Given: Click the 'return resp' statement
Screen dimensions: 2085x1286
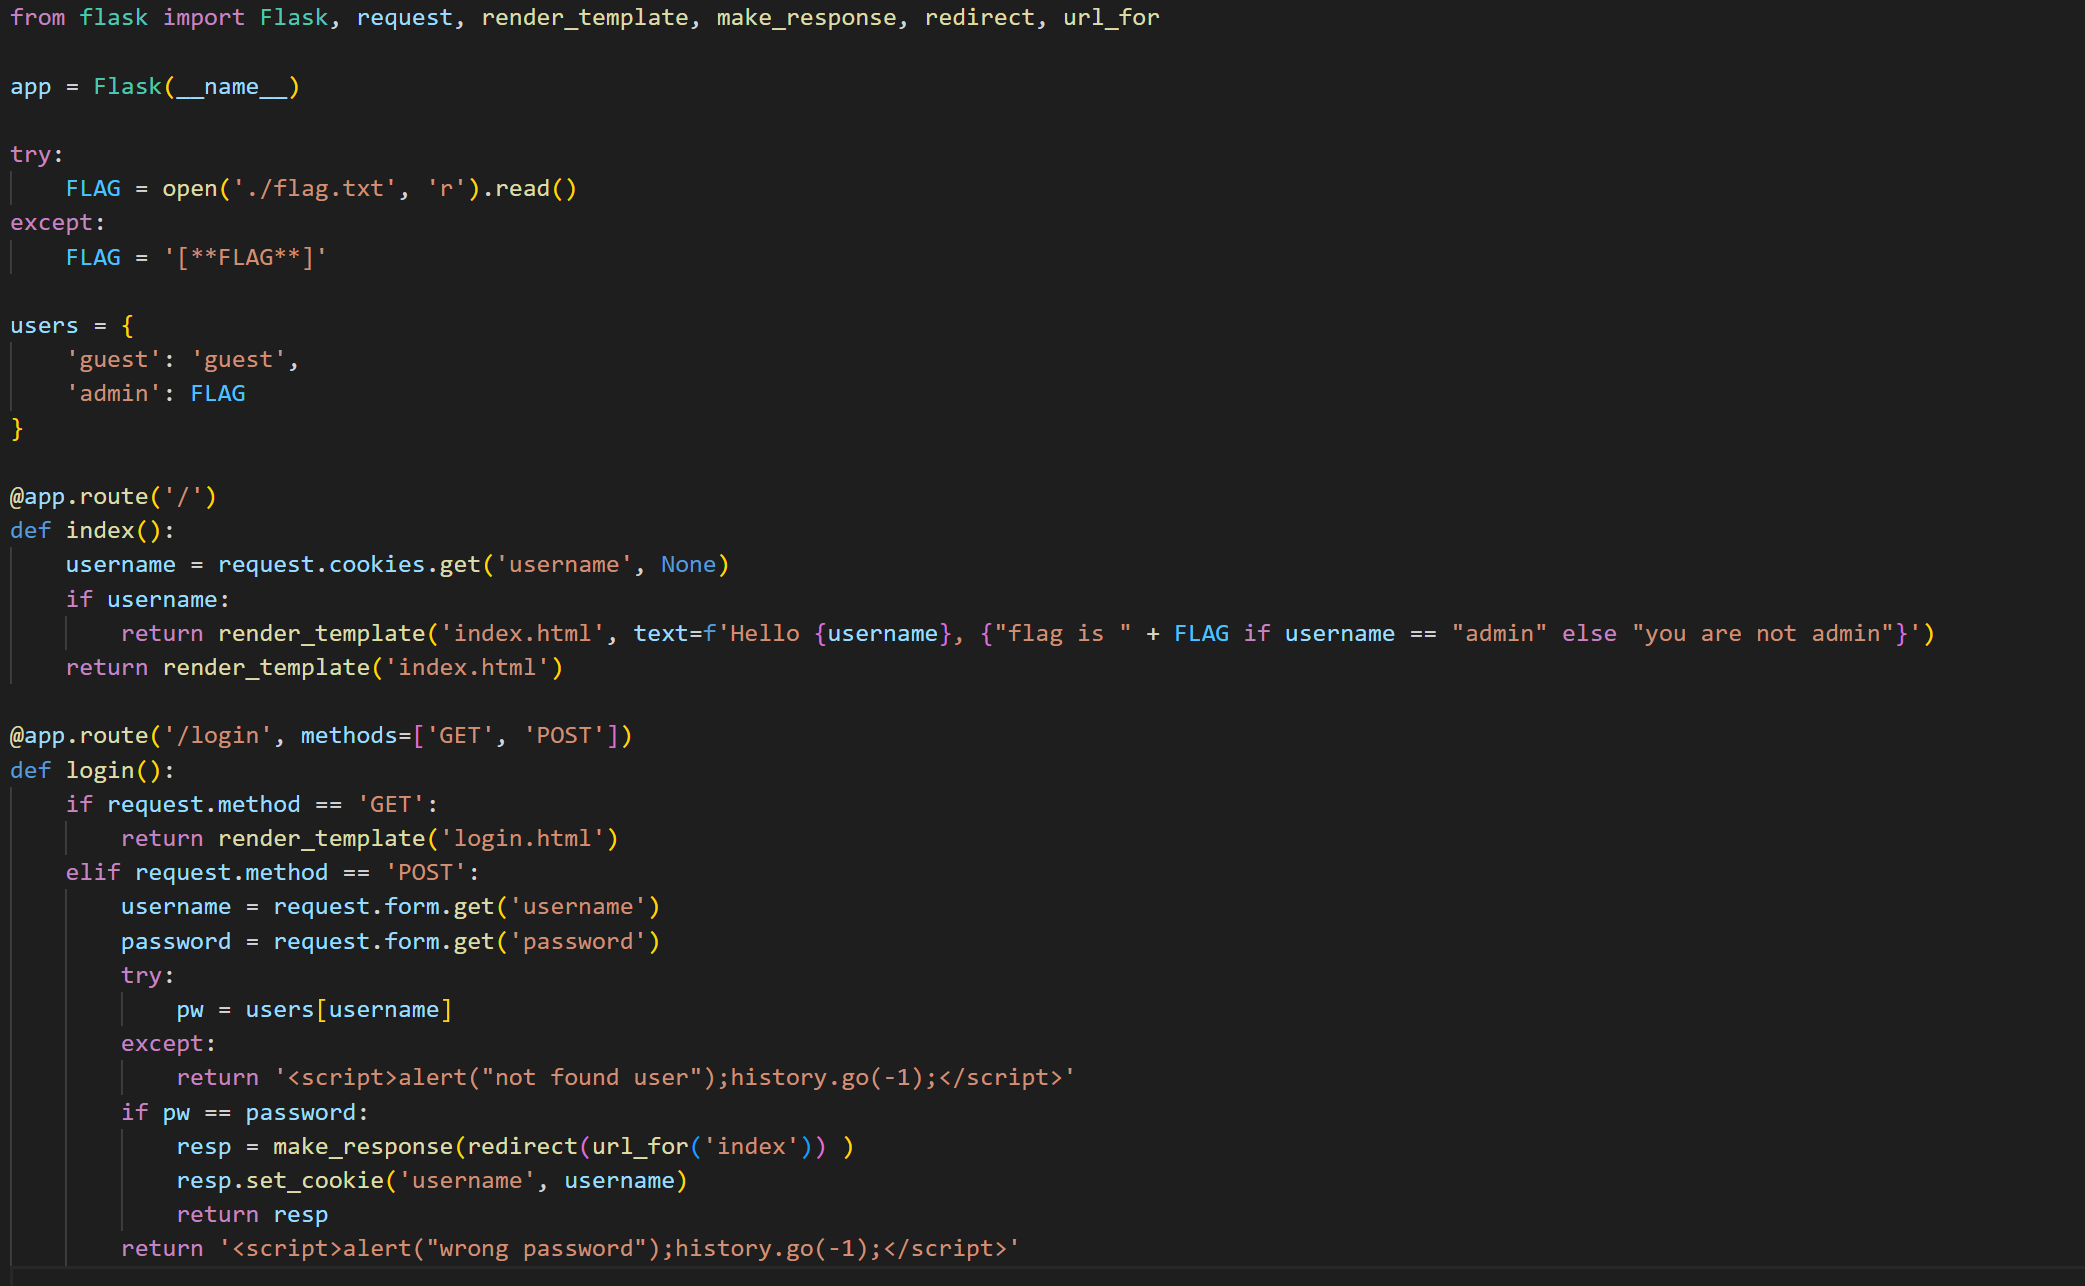Looking at the screenshot, I should [x=252, y=1215].
